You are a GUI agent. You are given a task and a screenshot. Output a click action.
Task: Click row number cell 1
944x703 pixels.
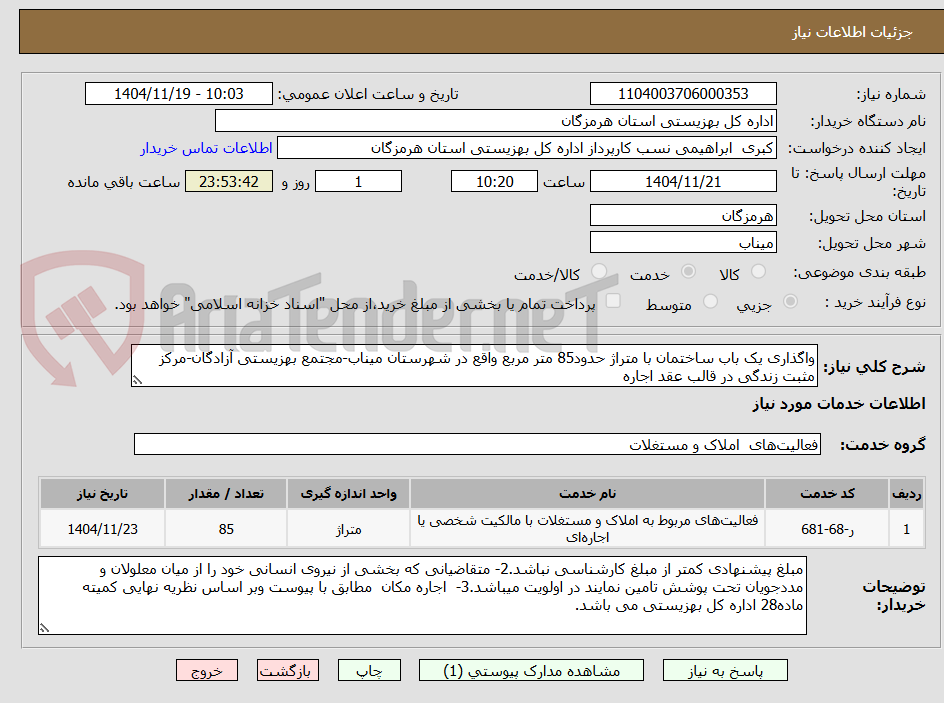(907, 528)
